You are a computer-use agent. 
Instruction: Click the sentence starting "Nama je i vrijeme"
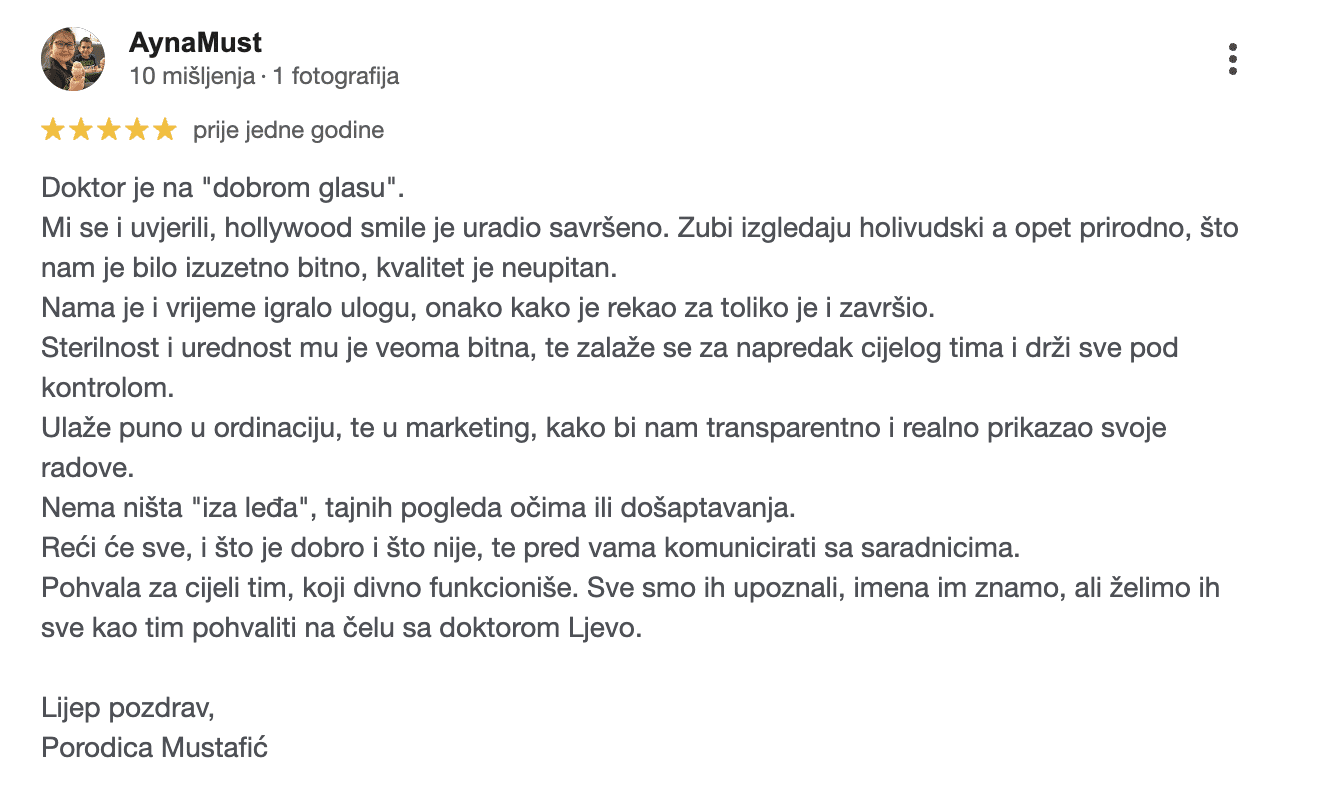[x=488, y=308]
